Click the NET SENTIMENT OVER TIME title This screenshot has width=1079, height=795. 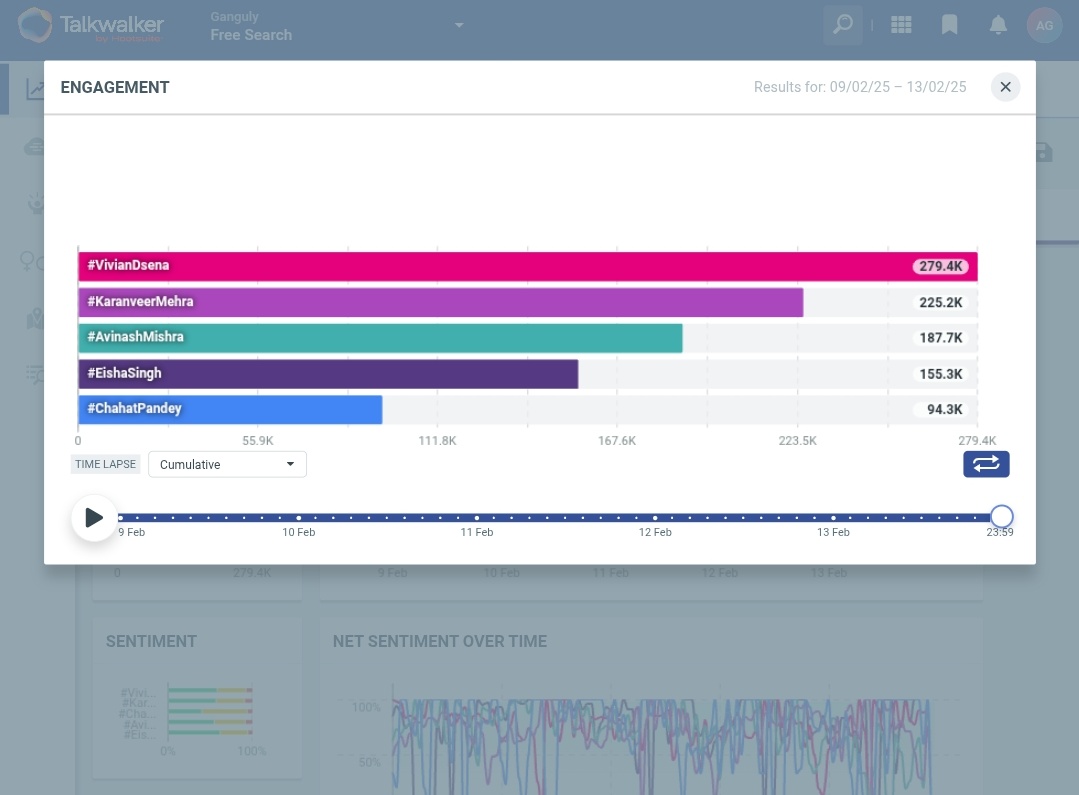[440, 642]
